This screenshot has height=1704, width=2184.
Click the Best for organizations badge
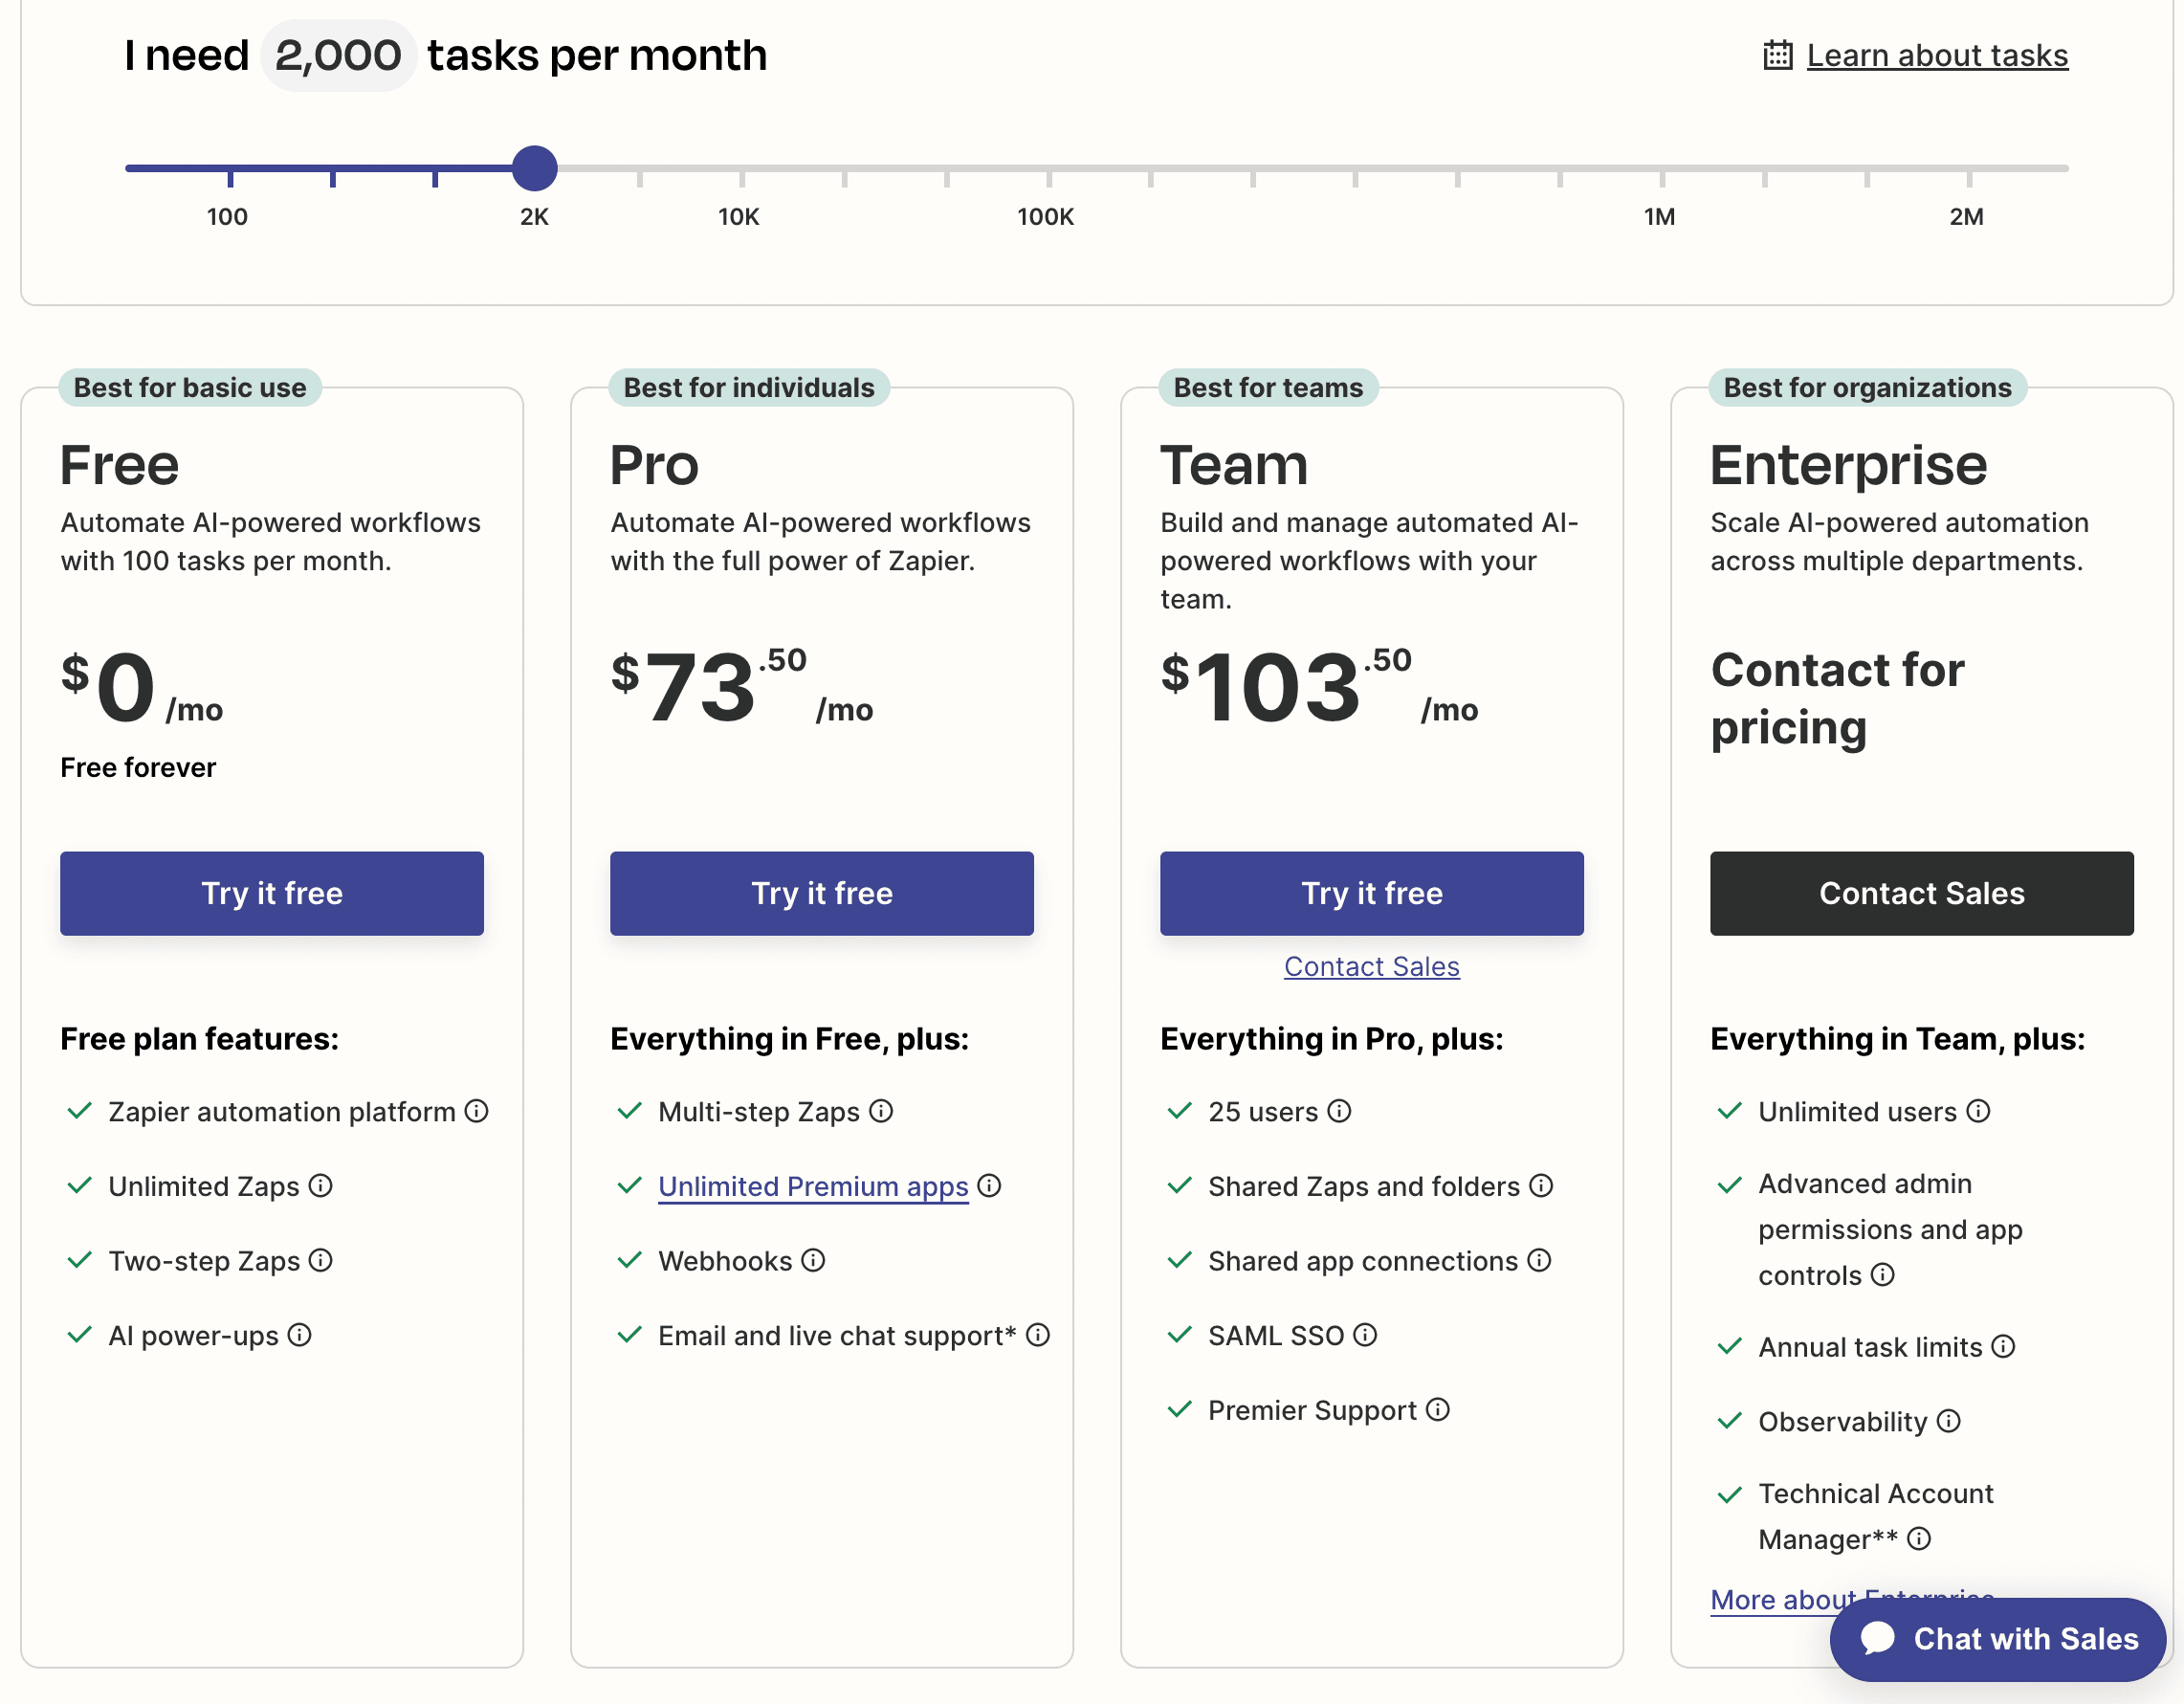click(1867, 387)
